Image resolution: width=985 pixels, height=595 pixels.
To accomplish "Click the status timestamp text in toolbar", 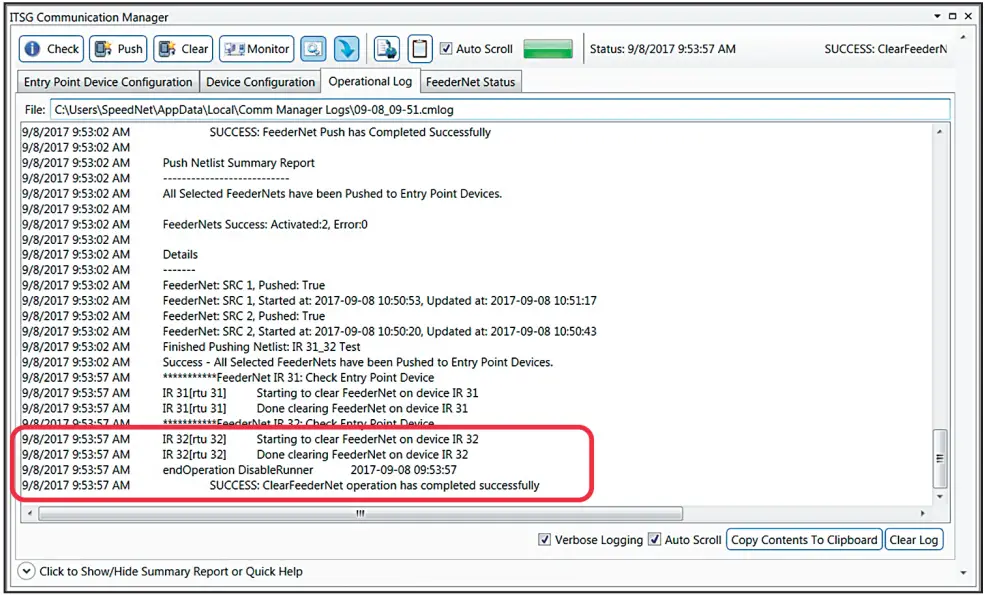I will (663, 49).
